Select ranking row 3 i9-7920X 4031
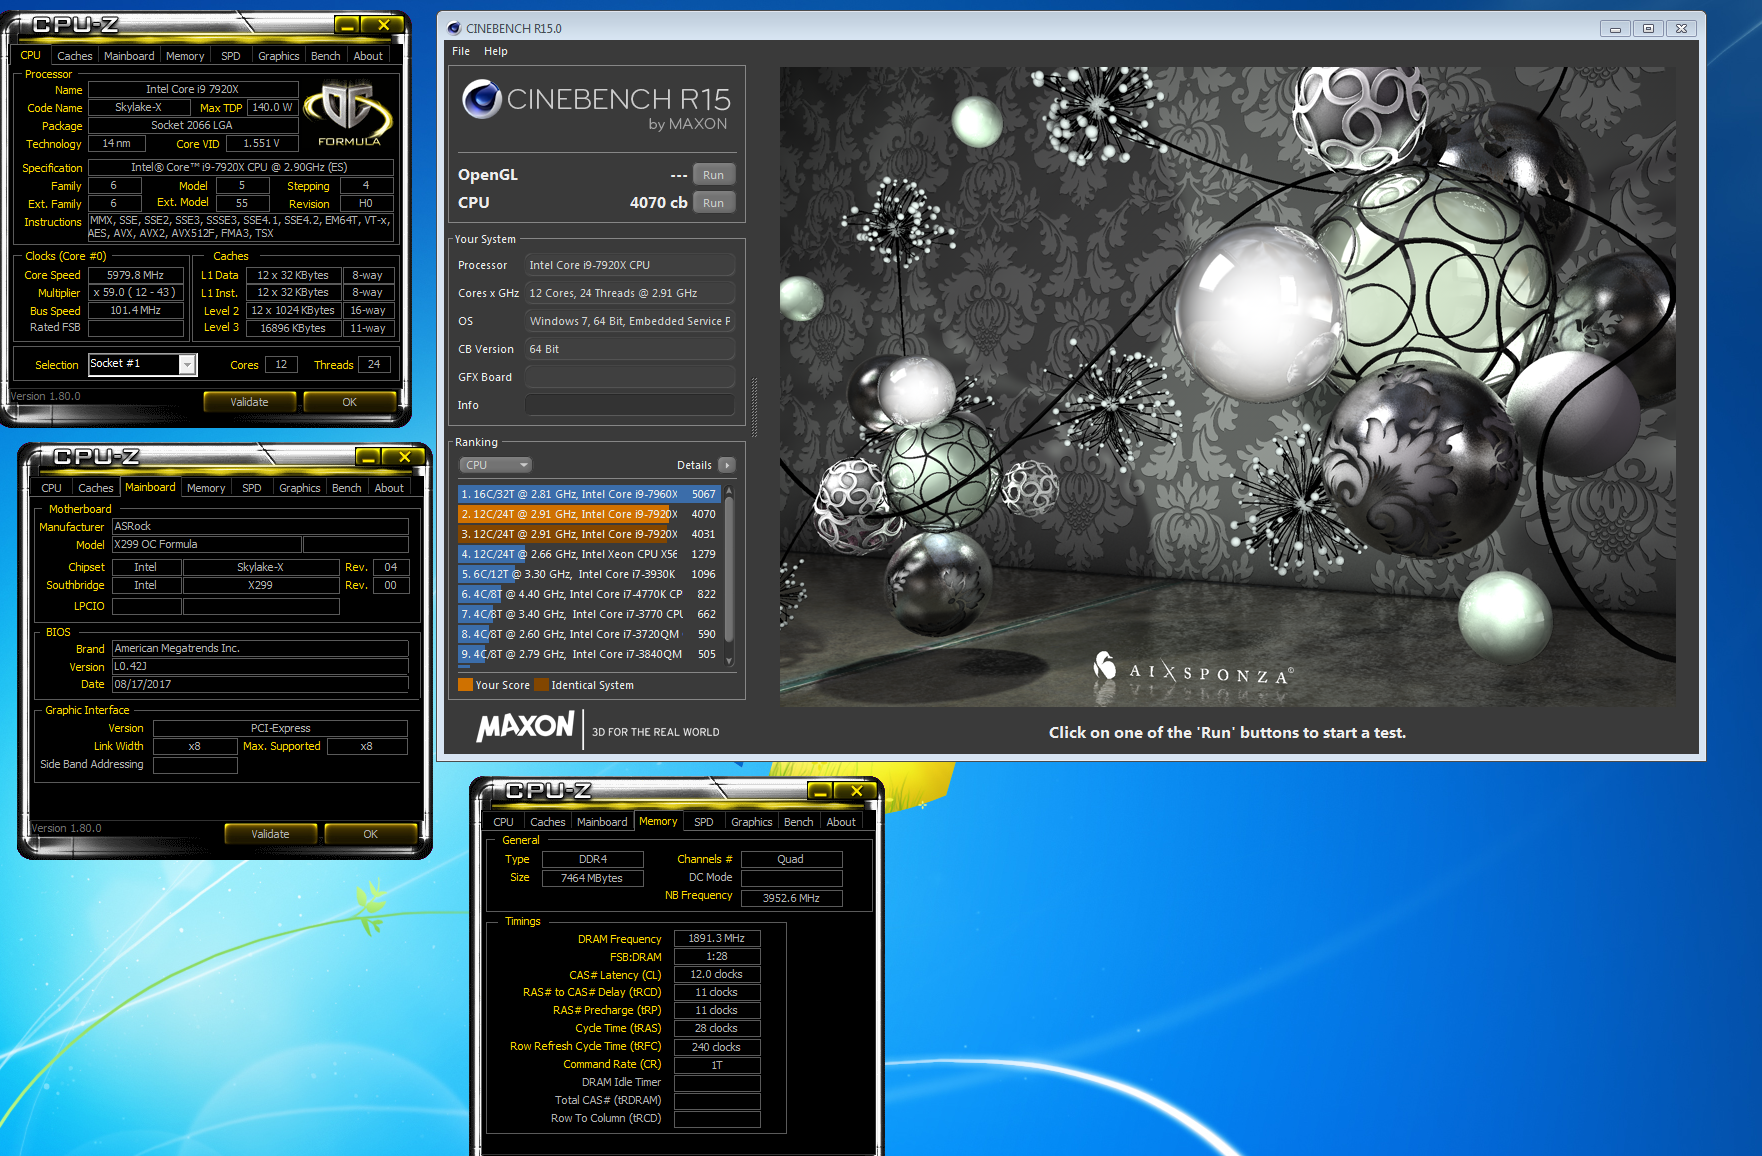 pos(589,534)
